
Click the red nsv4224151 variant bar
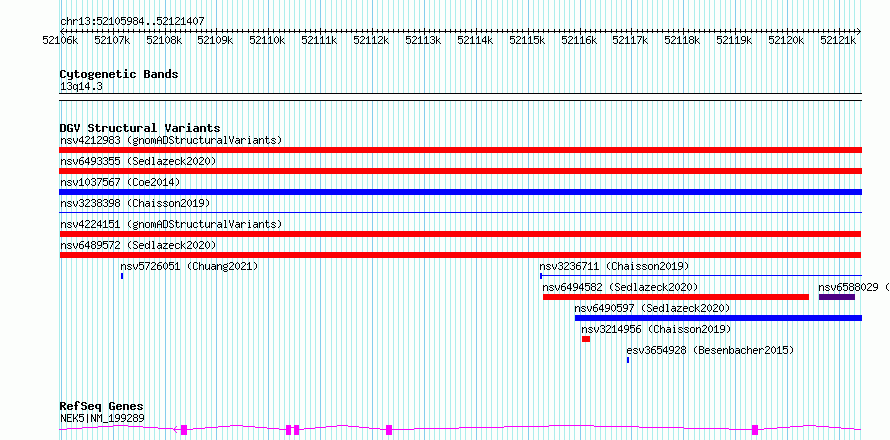[x=460, y=234]
